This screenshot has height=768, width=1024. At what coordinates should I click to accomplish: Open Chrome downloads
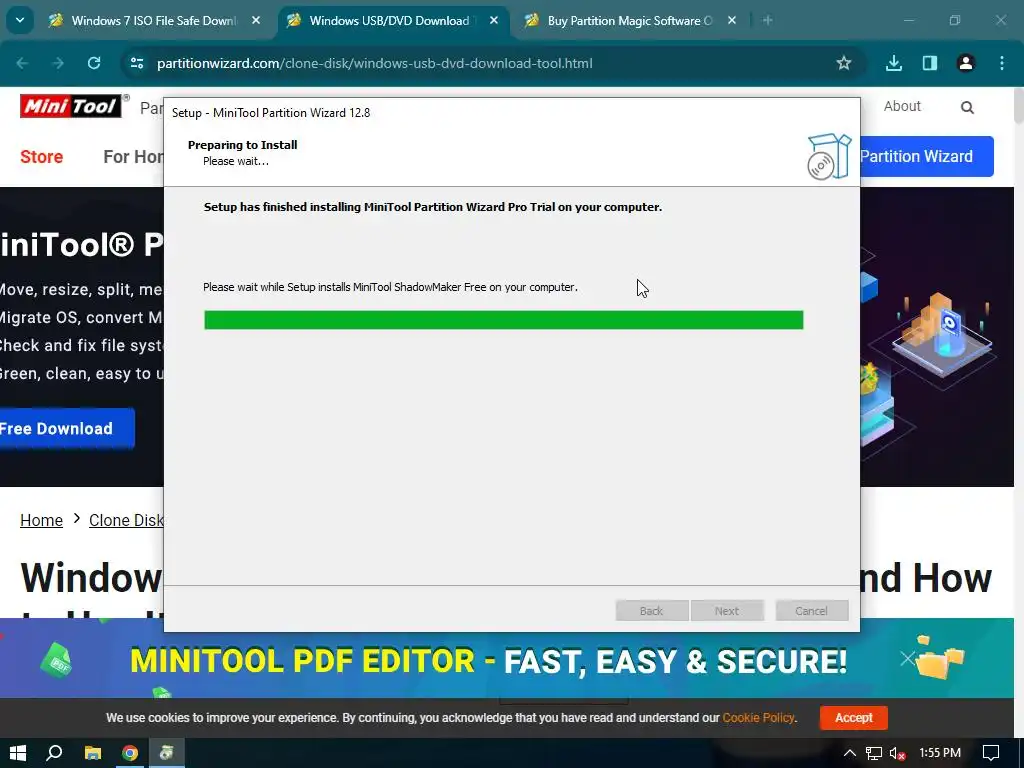click(x=894, y=63)
